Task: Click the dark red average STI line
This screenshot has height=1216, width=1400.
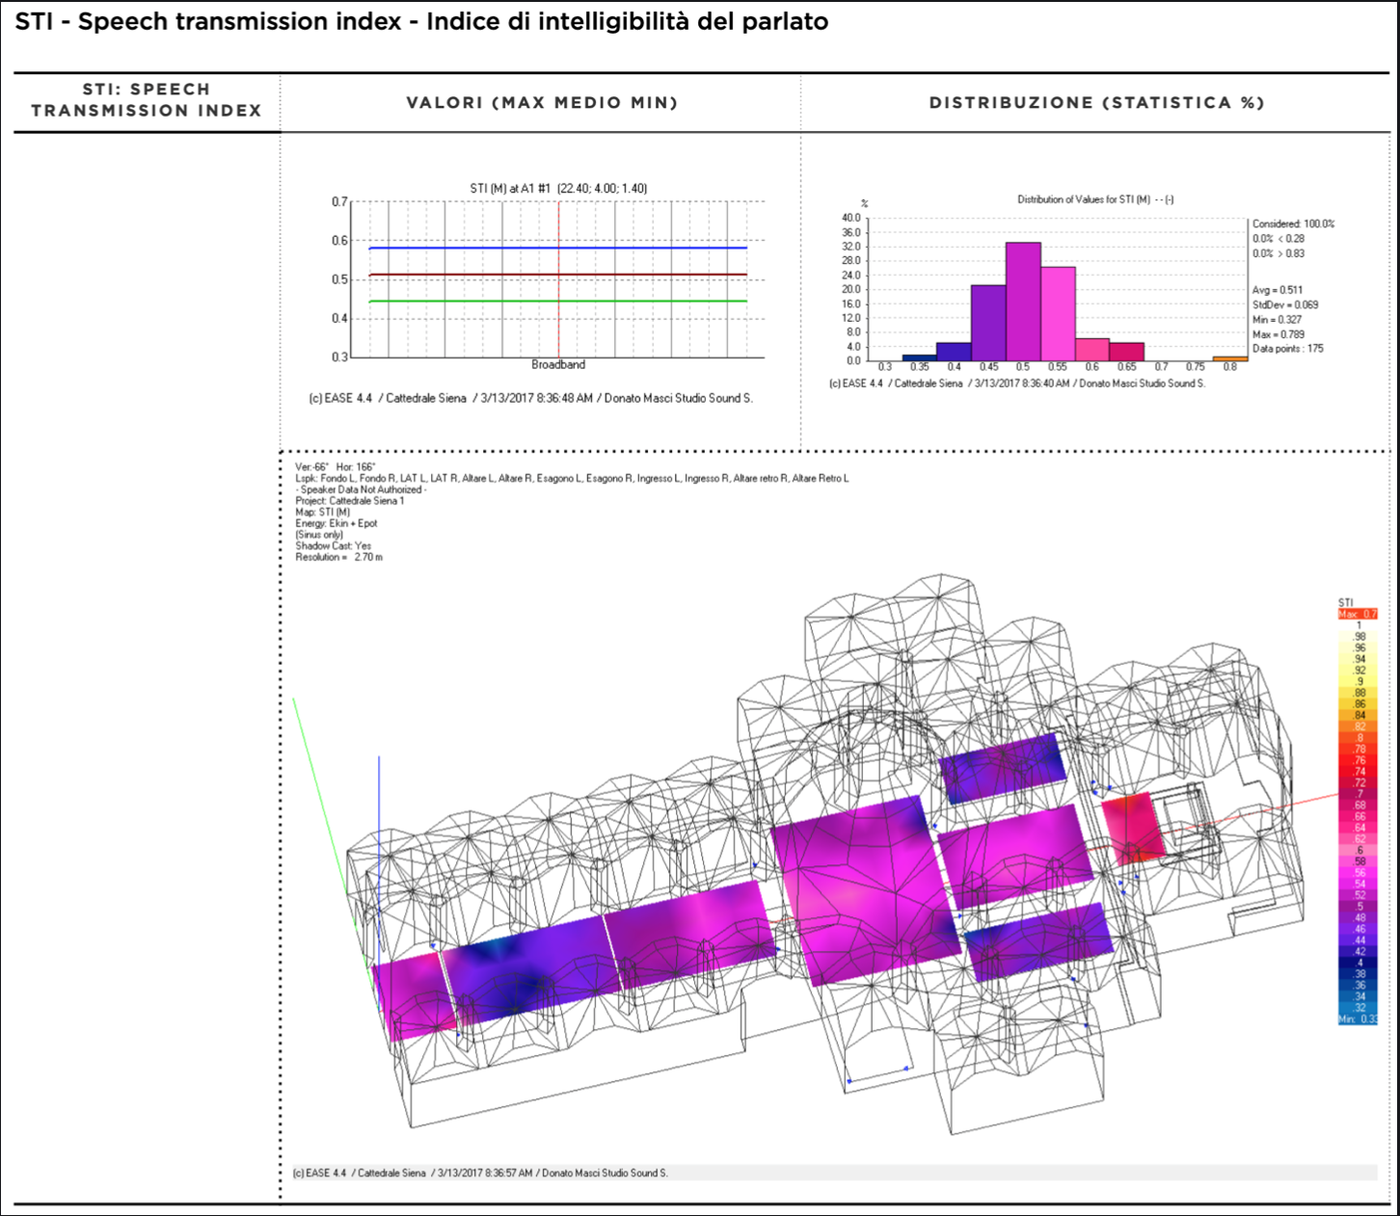Action: click(x=460, y=274)
